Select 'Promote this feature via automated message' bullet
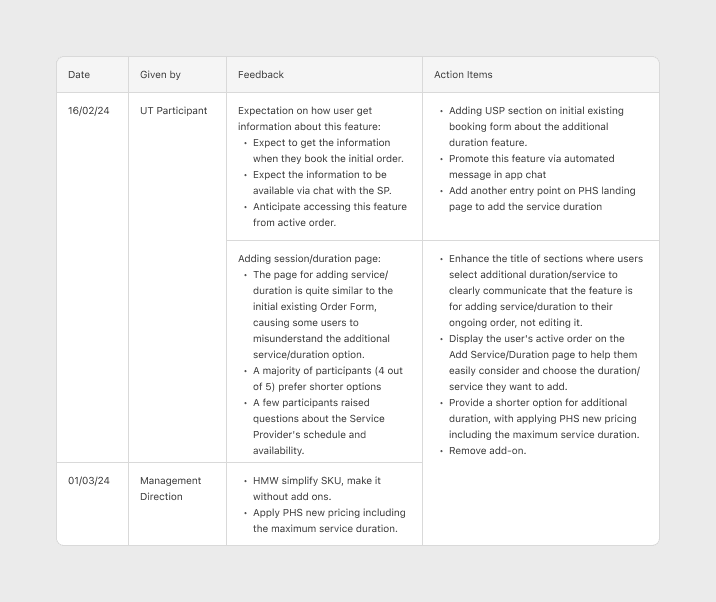Image resolution: width=716 pixels, height=602 pixels. pos(531,167)
